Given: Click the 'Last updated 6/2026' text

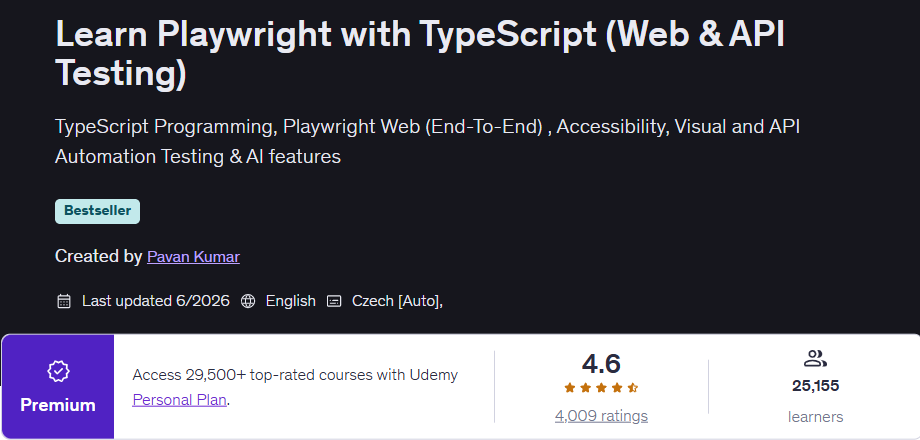Looking at the screenshot, I should (155, 302).
